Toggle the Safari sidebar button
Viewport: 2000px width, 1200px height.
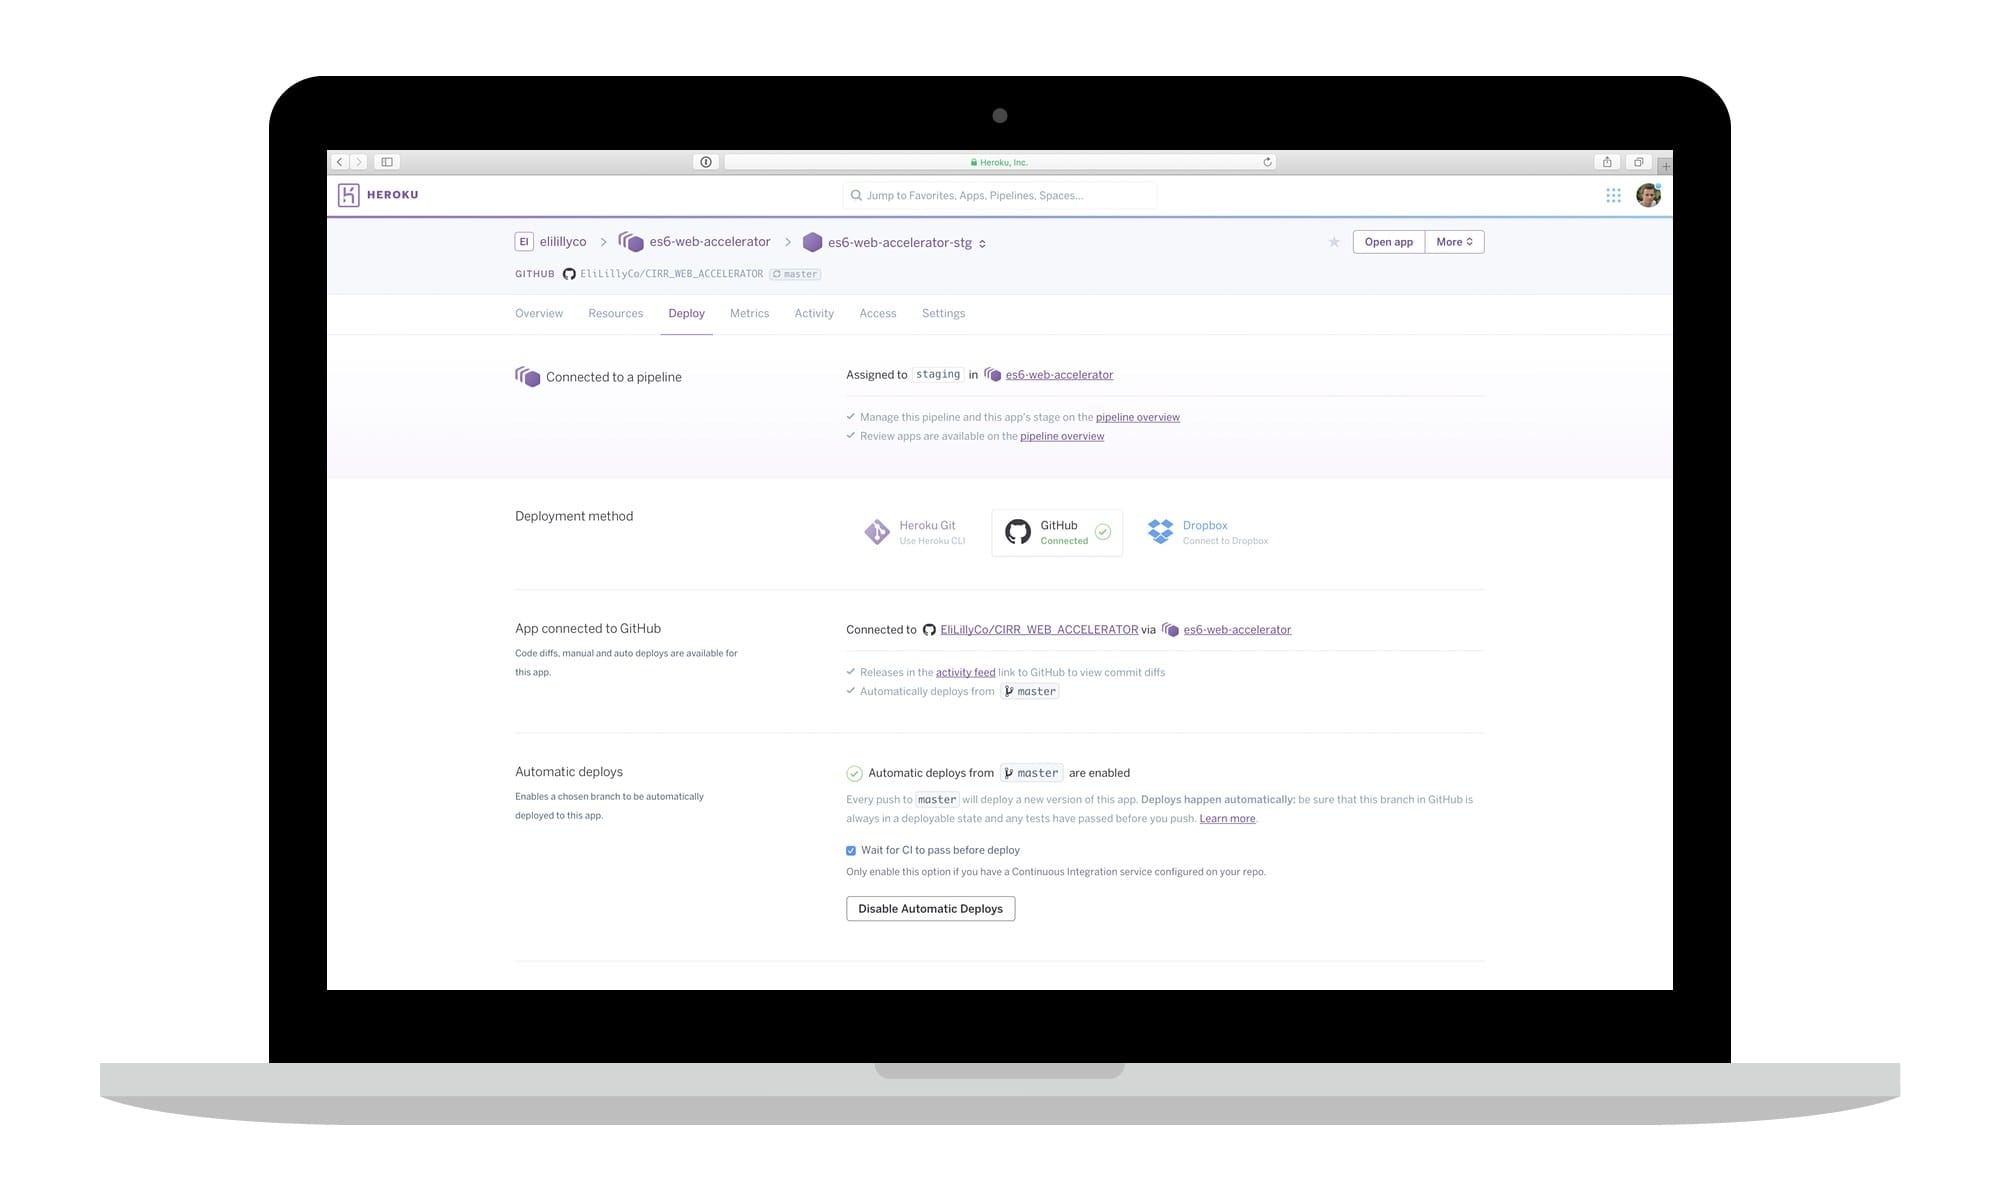click(x=387, y=162)
